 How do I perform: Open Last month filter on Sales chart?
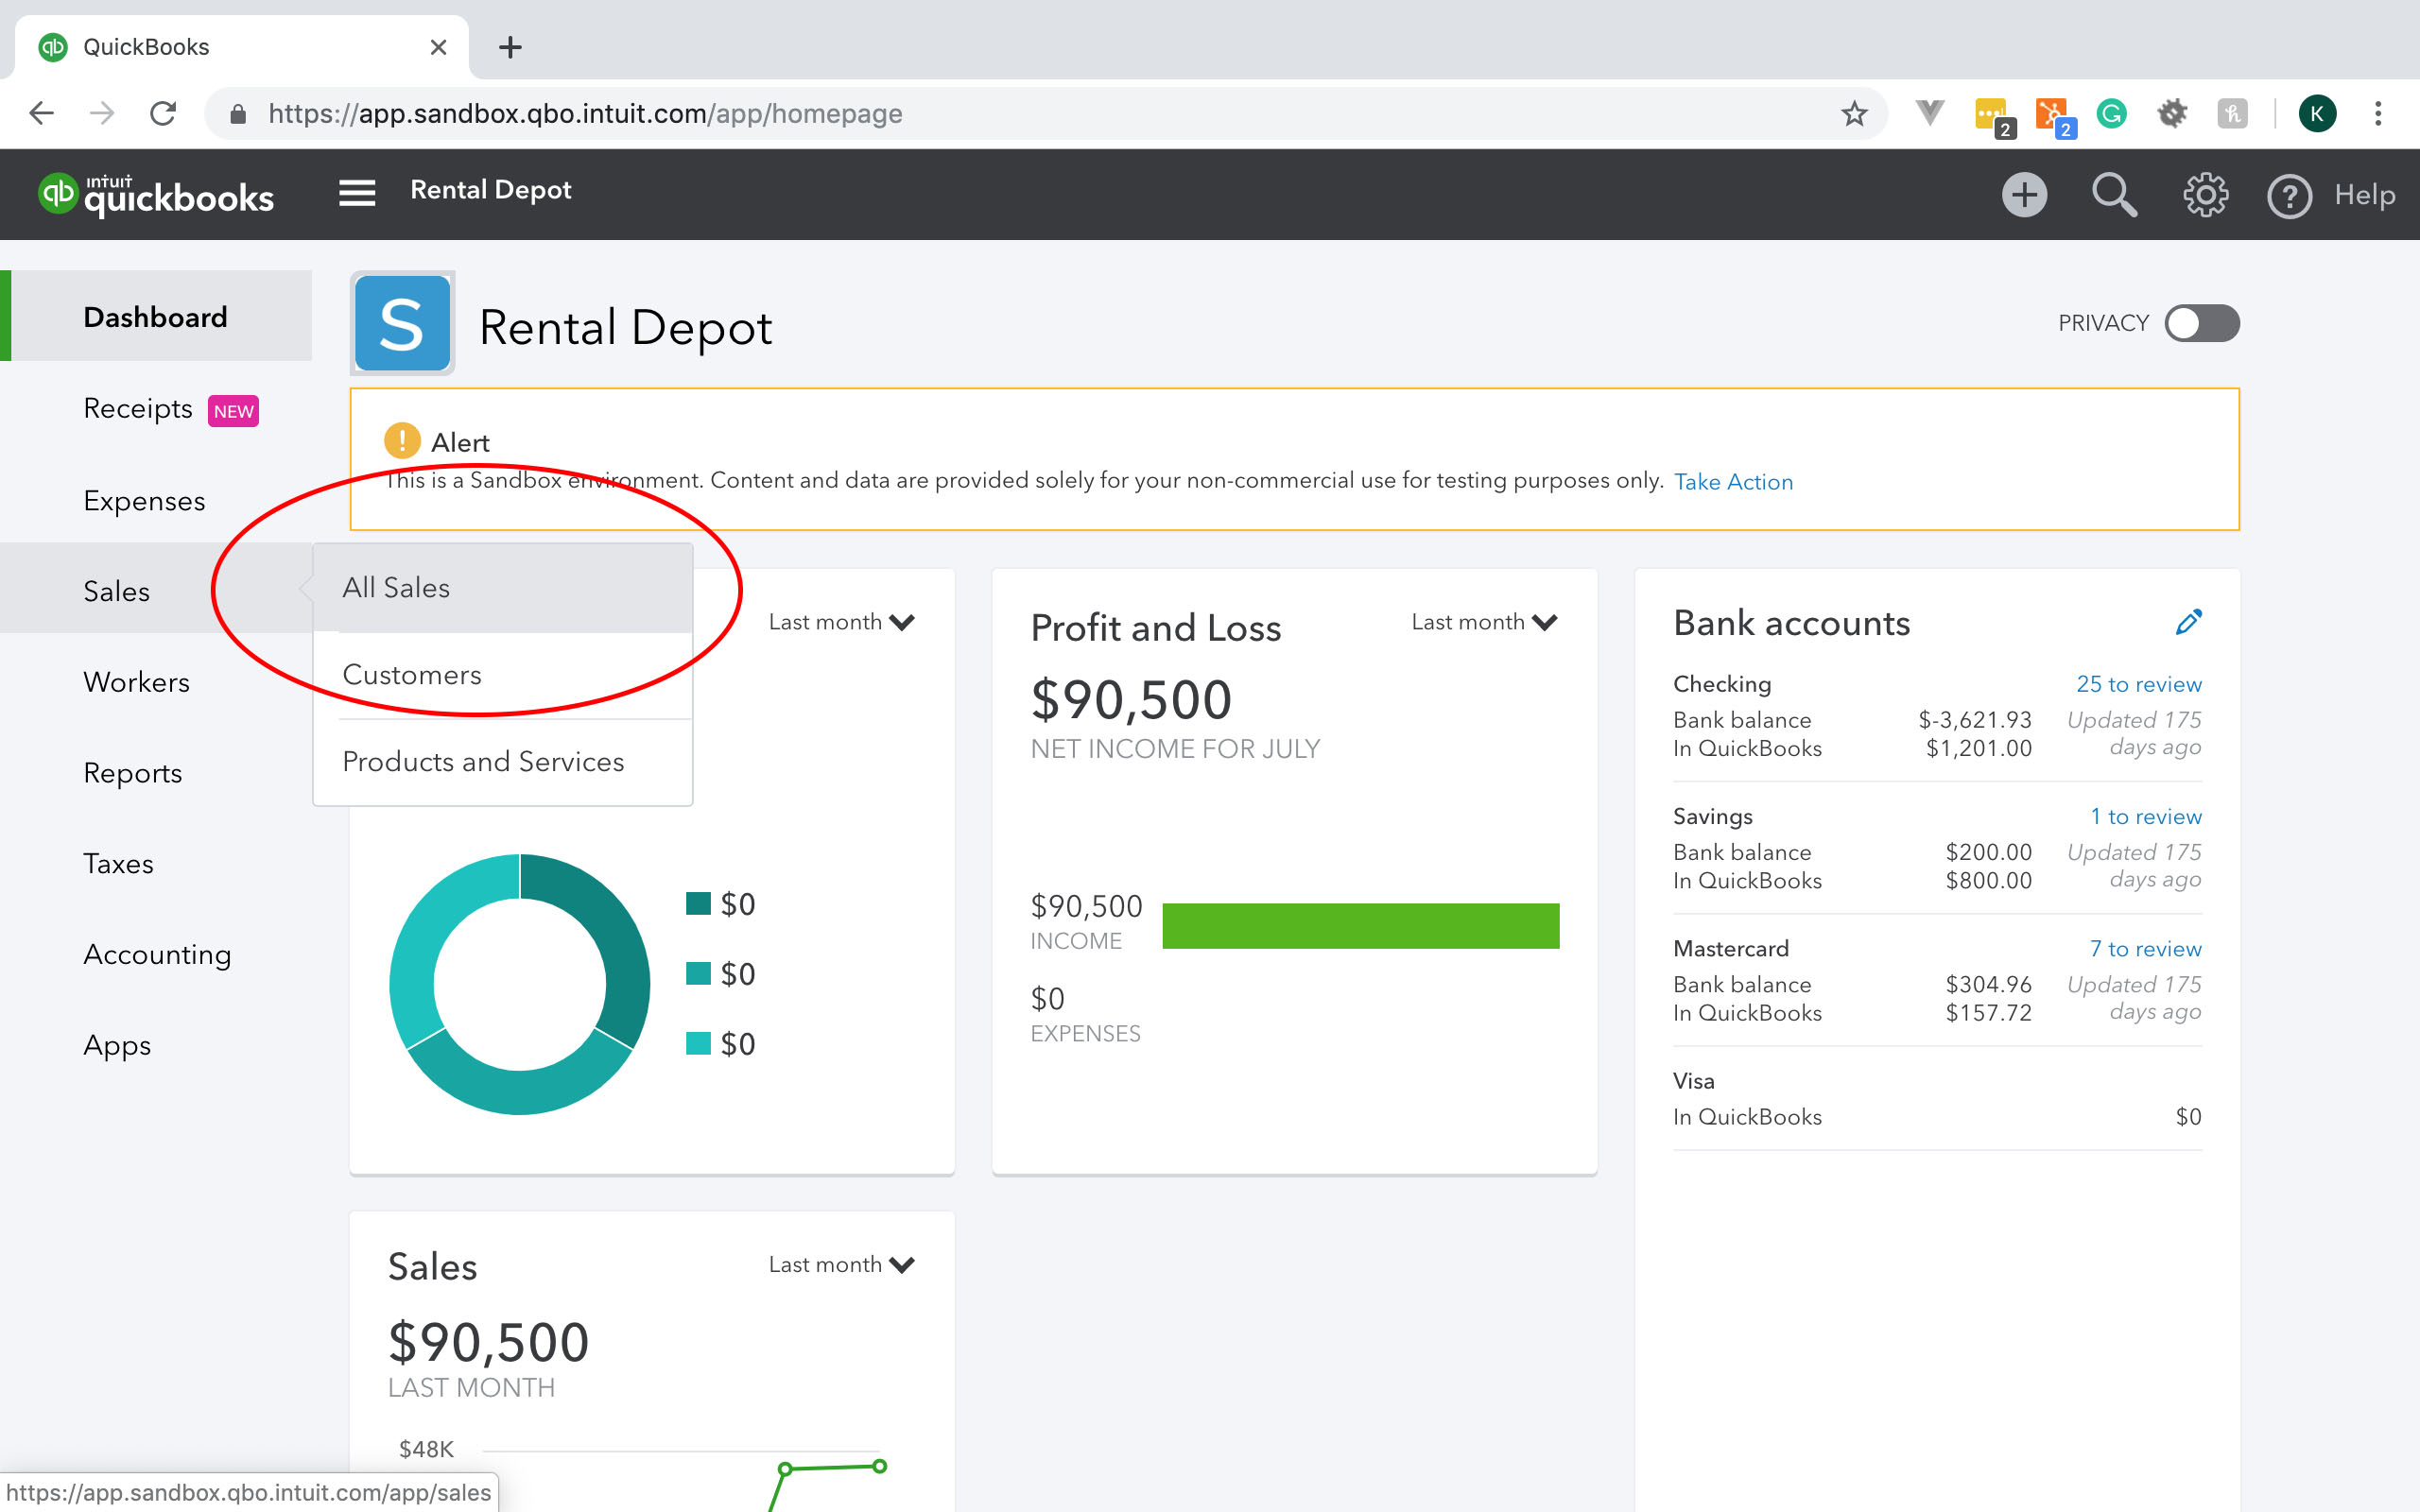click(841, 1264)
